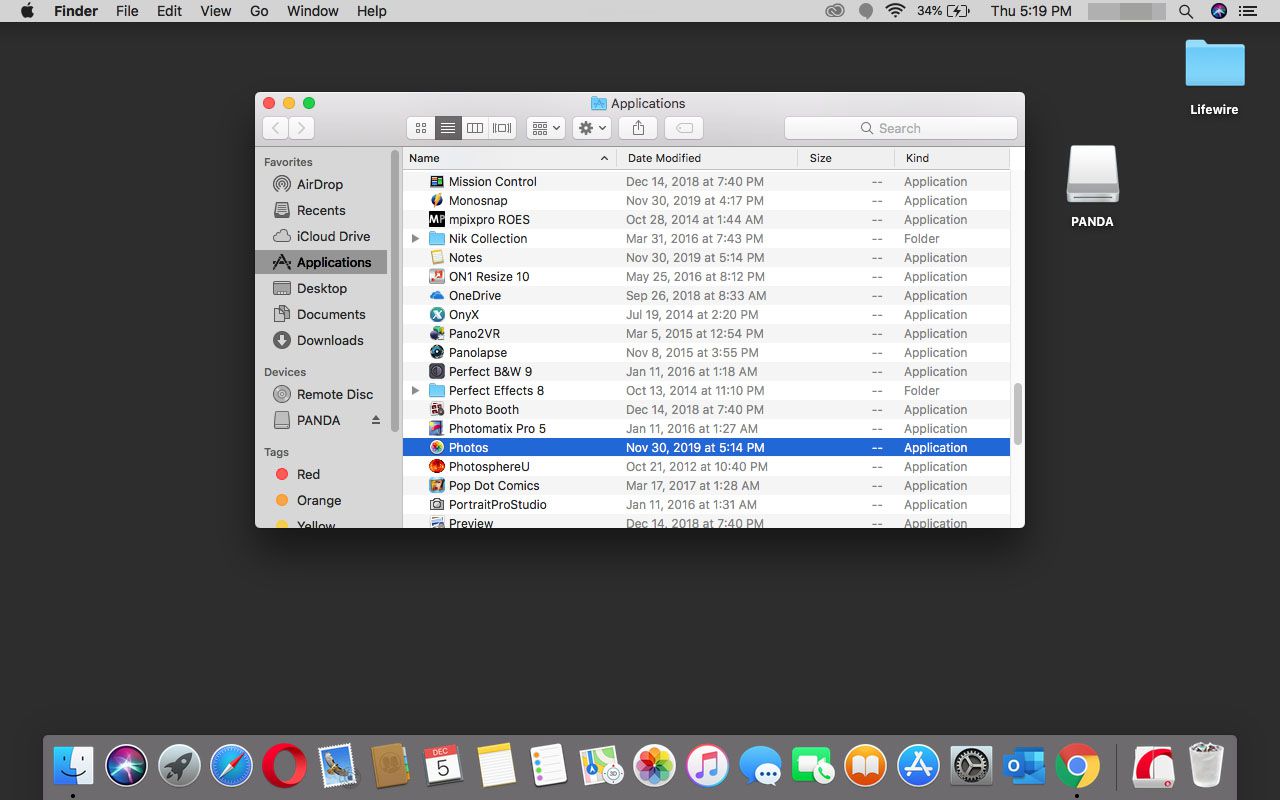Viewport: 1280px width, 800px height.
Task: Sort list by the Size column
Action: (x=846, y=158)
